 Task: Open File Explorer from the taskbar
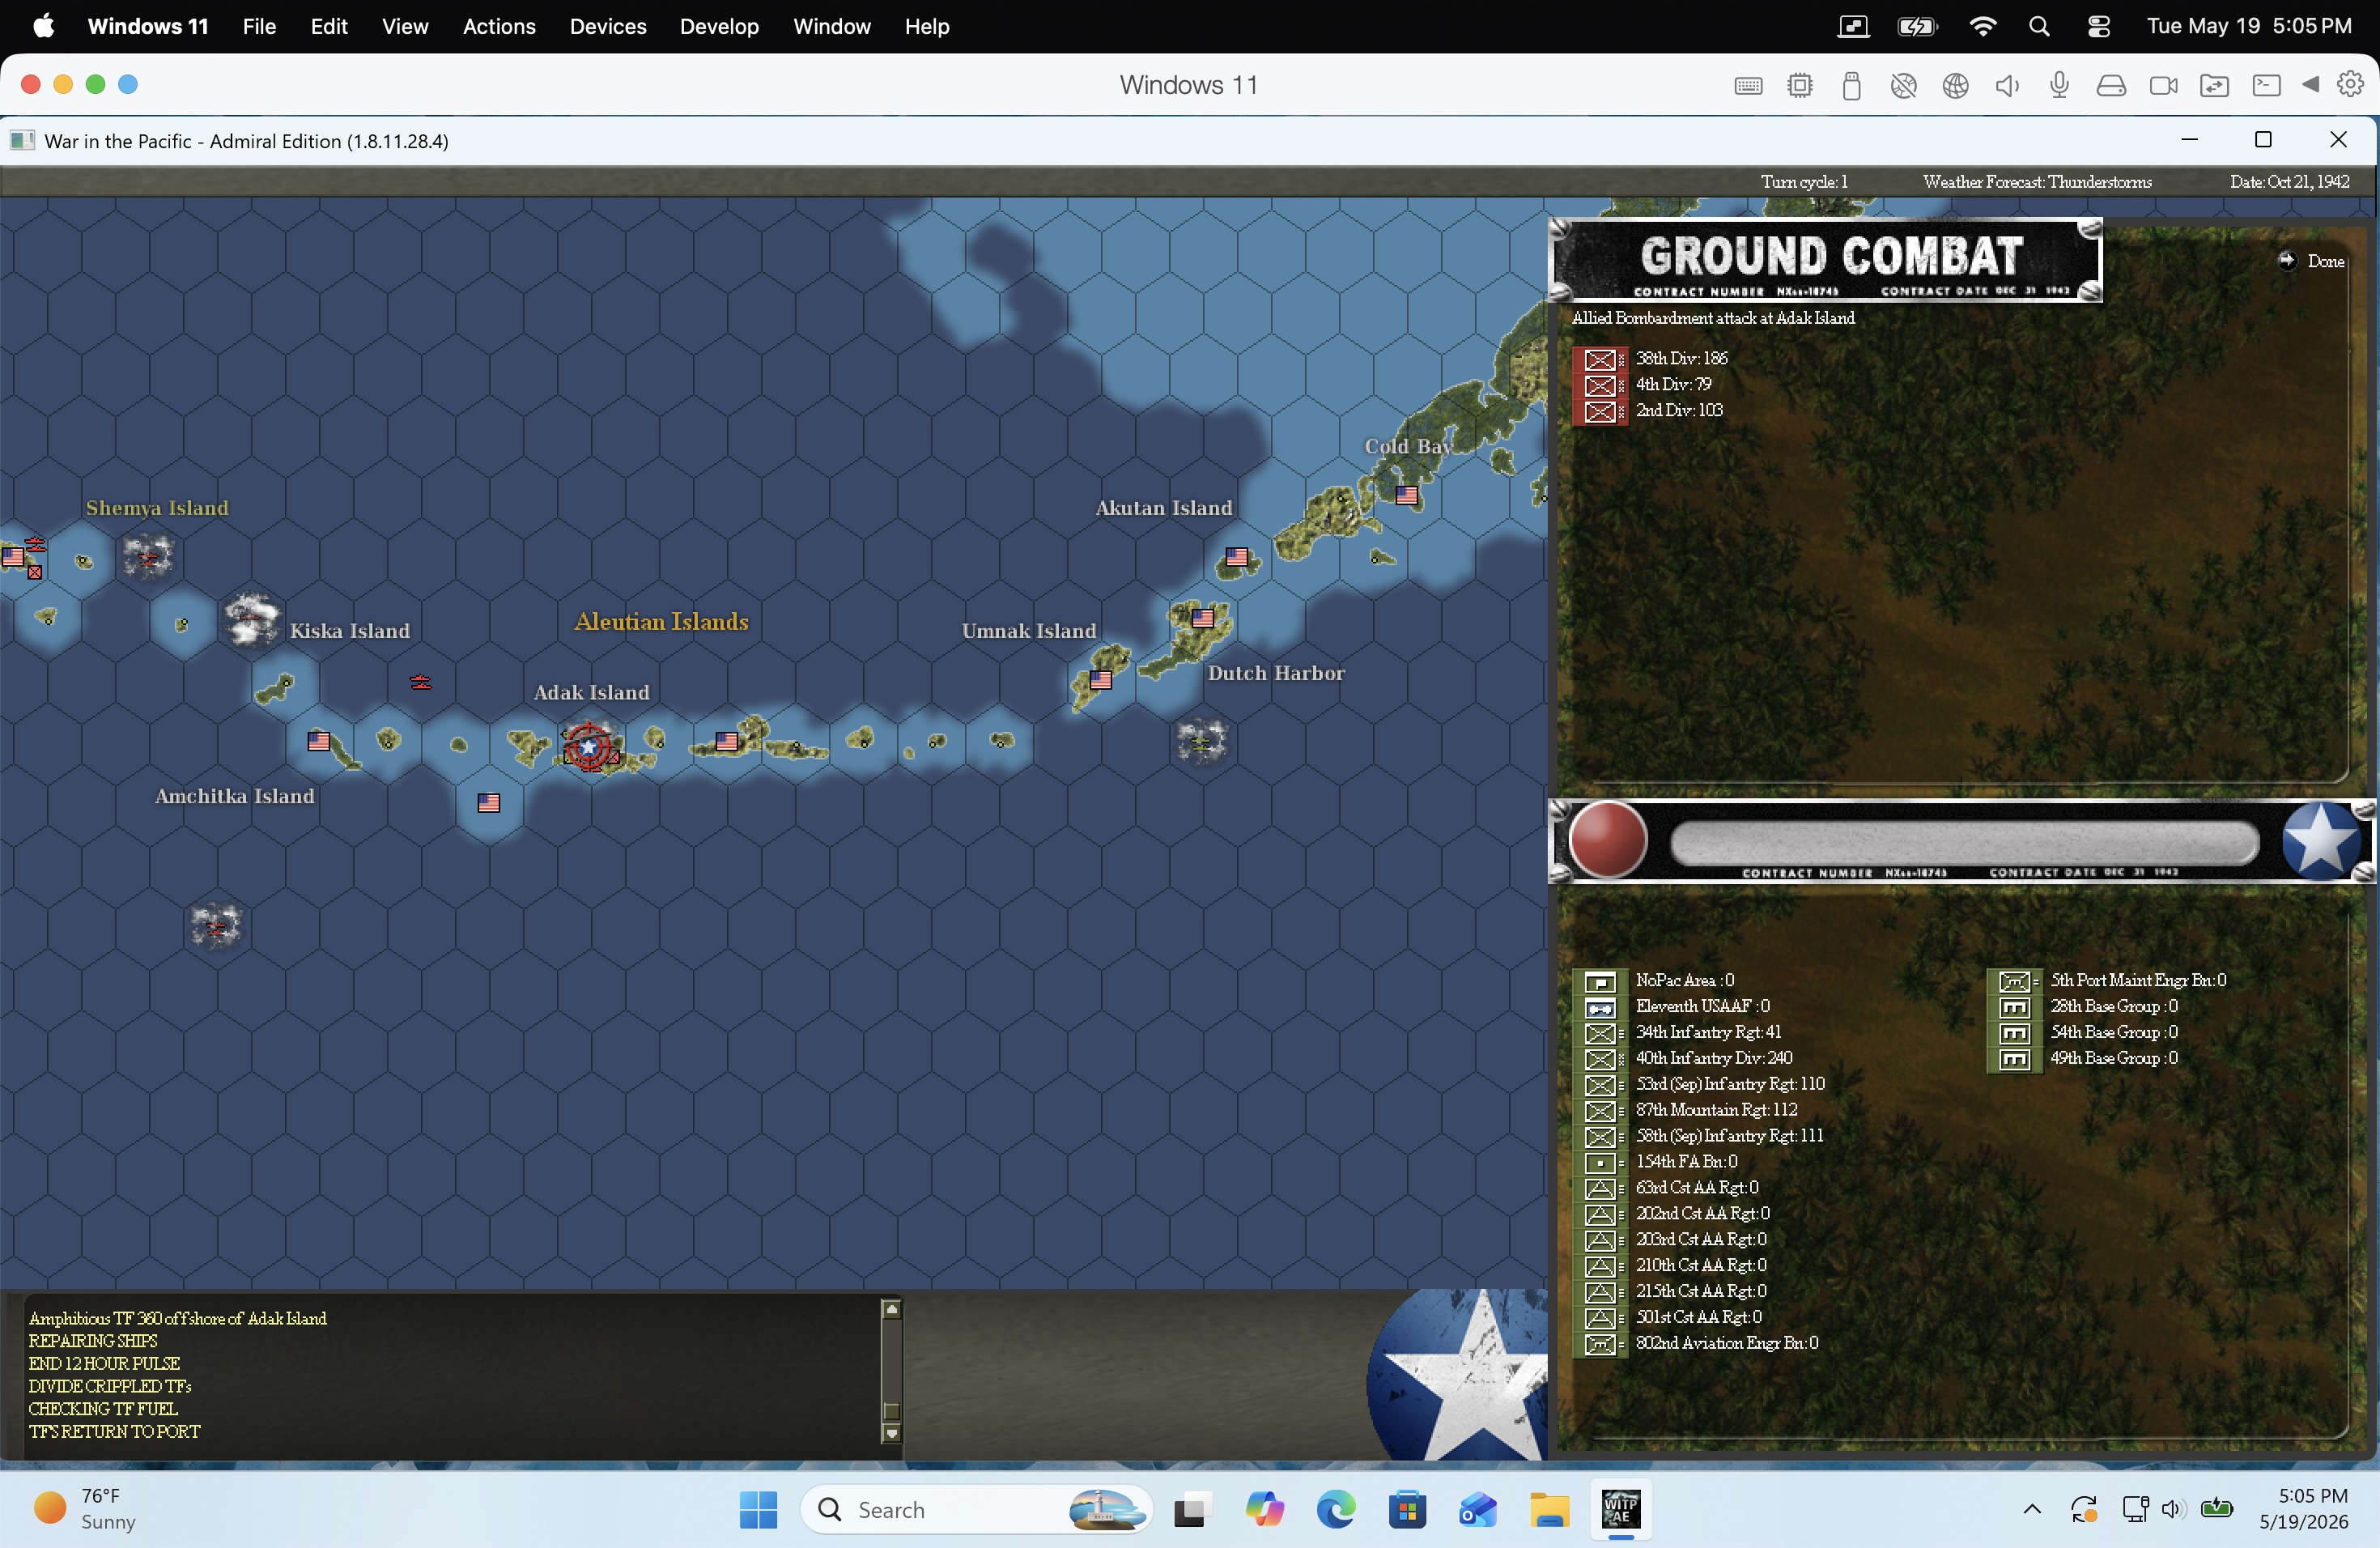[1549, 1509]
